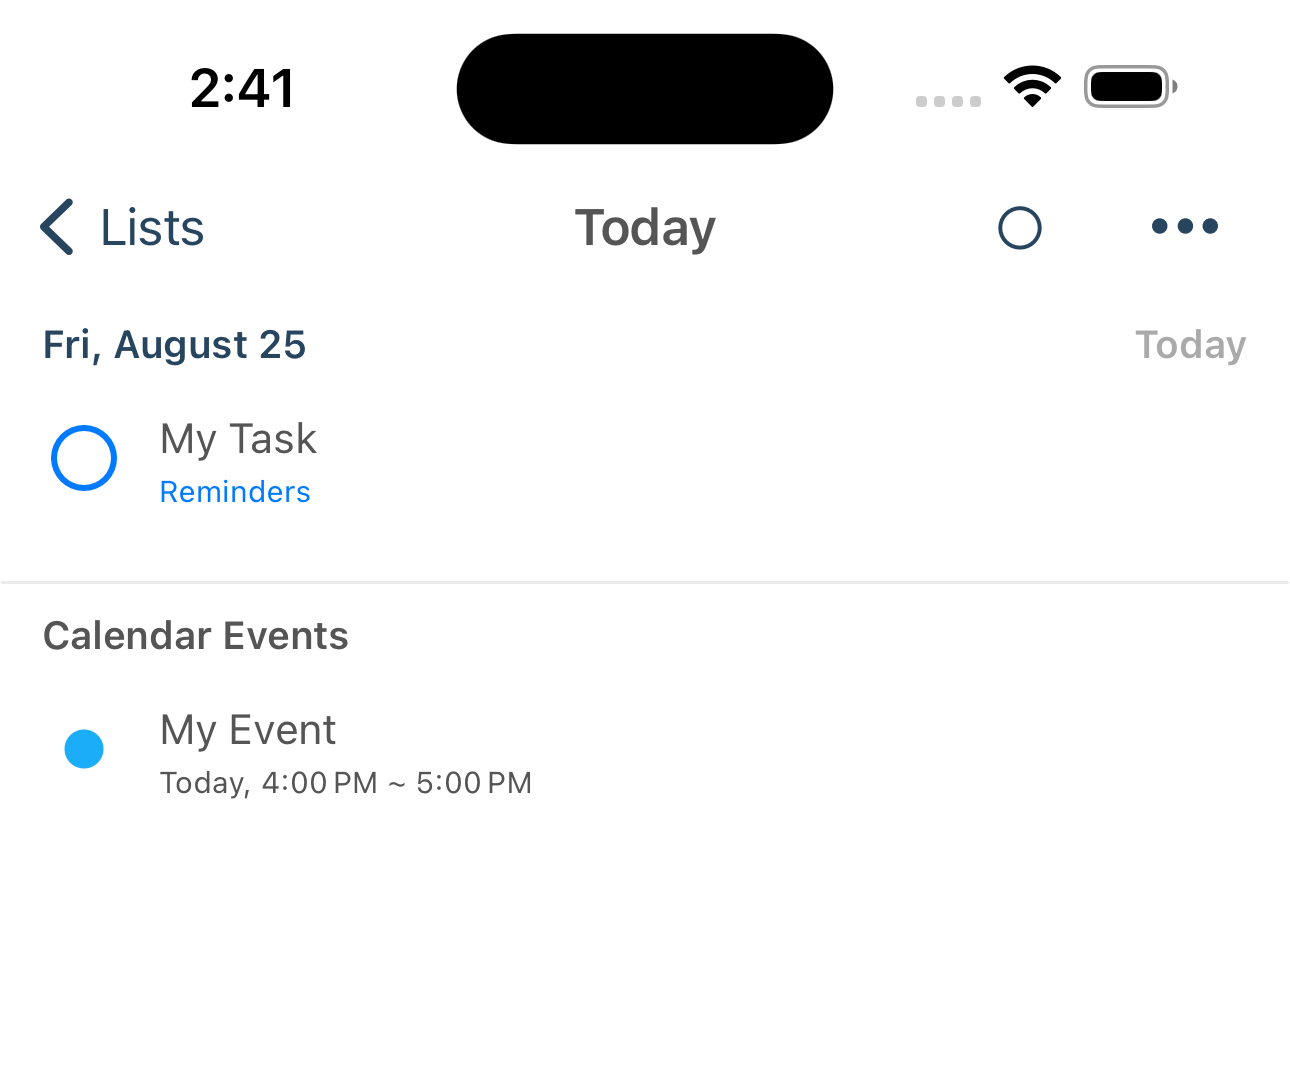Screen dimensions: 1290x1069
Task: Open the three-dot overflow menu
Action: 1185,227
